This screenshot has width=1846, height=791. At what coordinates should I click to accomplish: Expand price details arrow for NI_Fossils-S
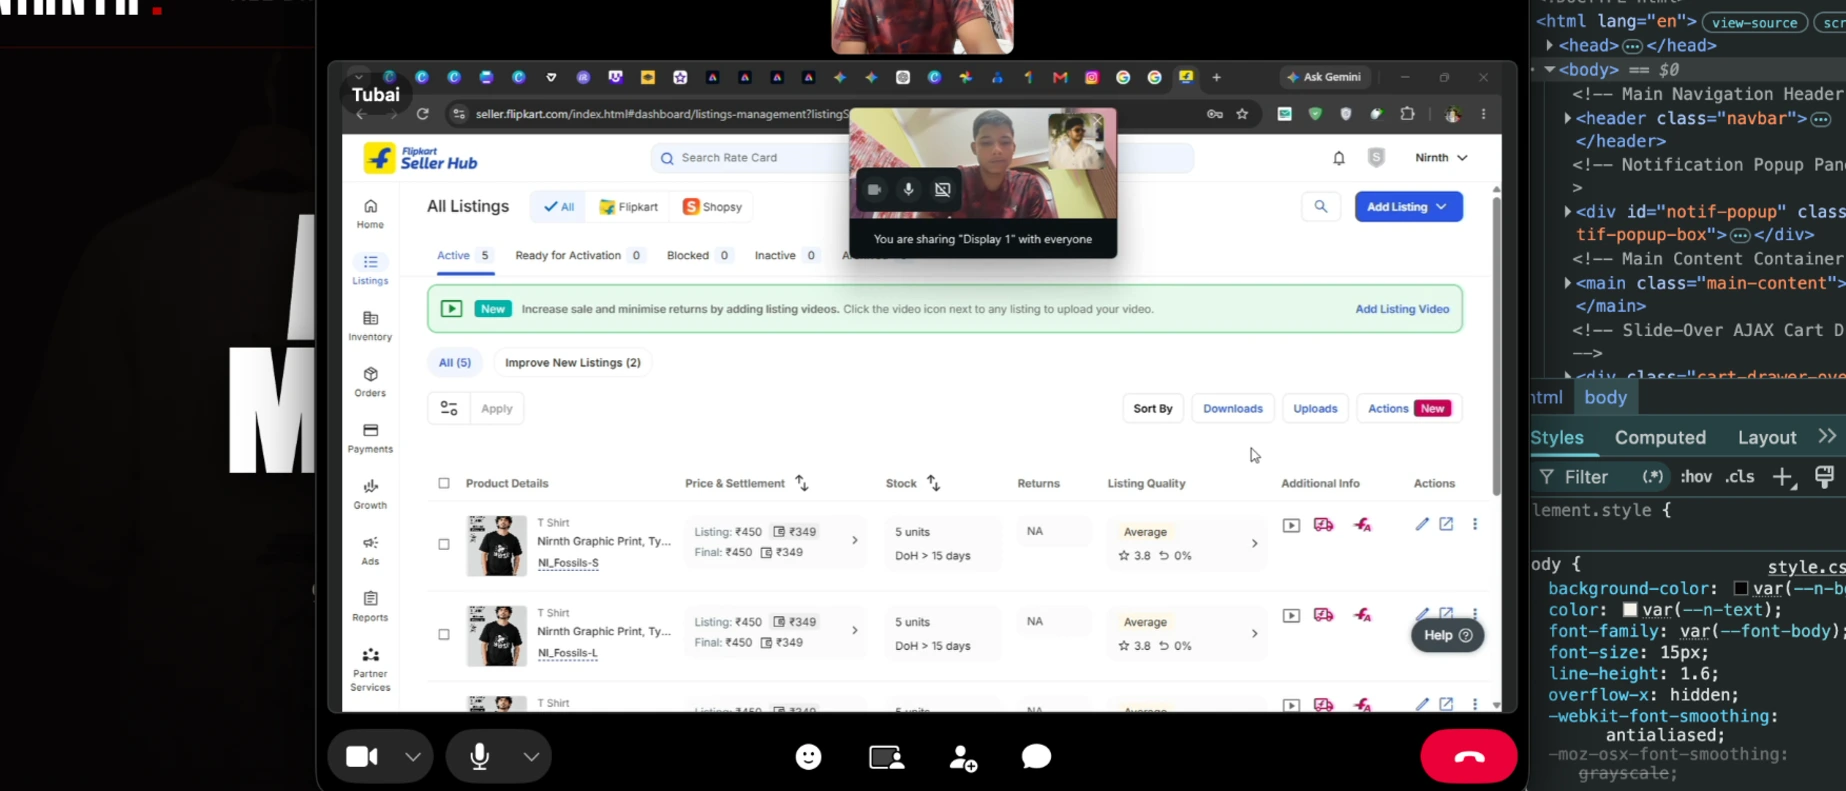(x=855, y=540)
